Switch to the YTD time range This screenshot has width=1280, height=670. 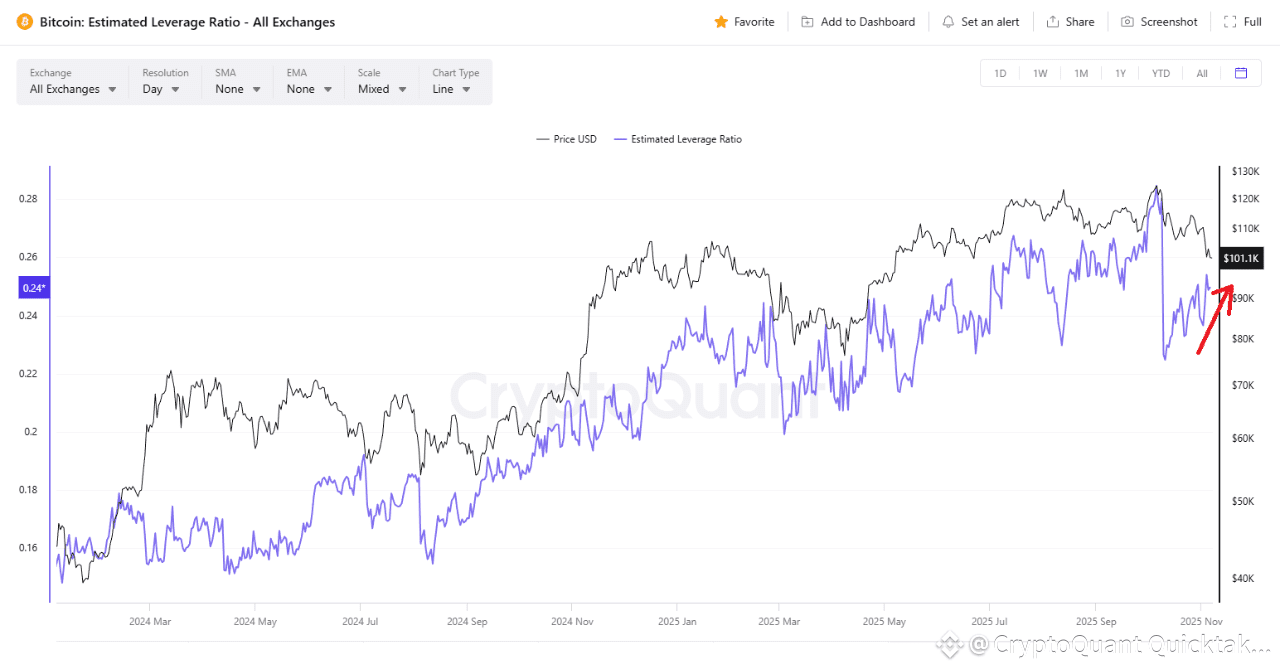pyautogui.click(x=1161, y=73)
